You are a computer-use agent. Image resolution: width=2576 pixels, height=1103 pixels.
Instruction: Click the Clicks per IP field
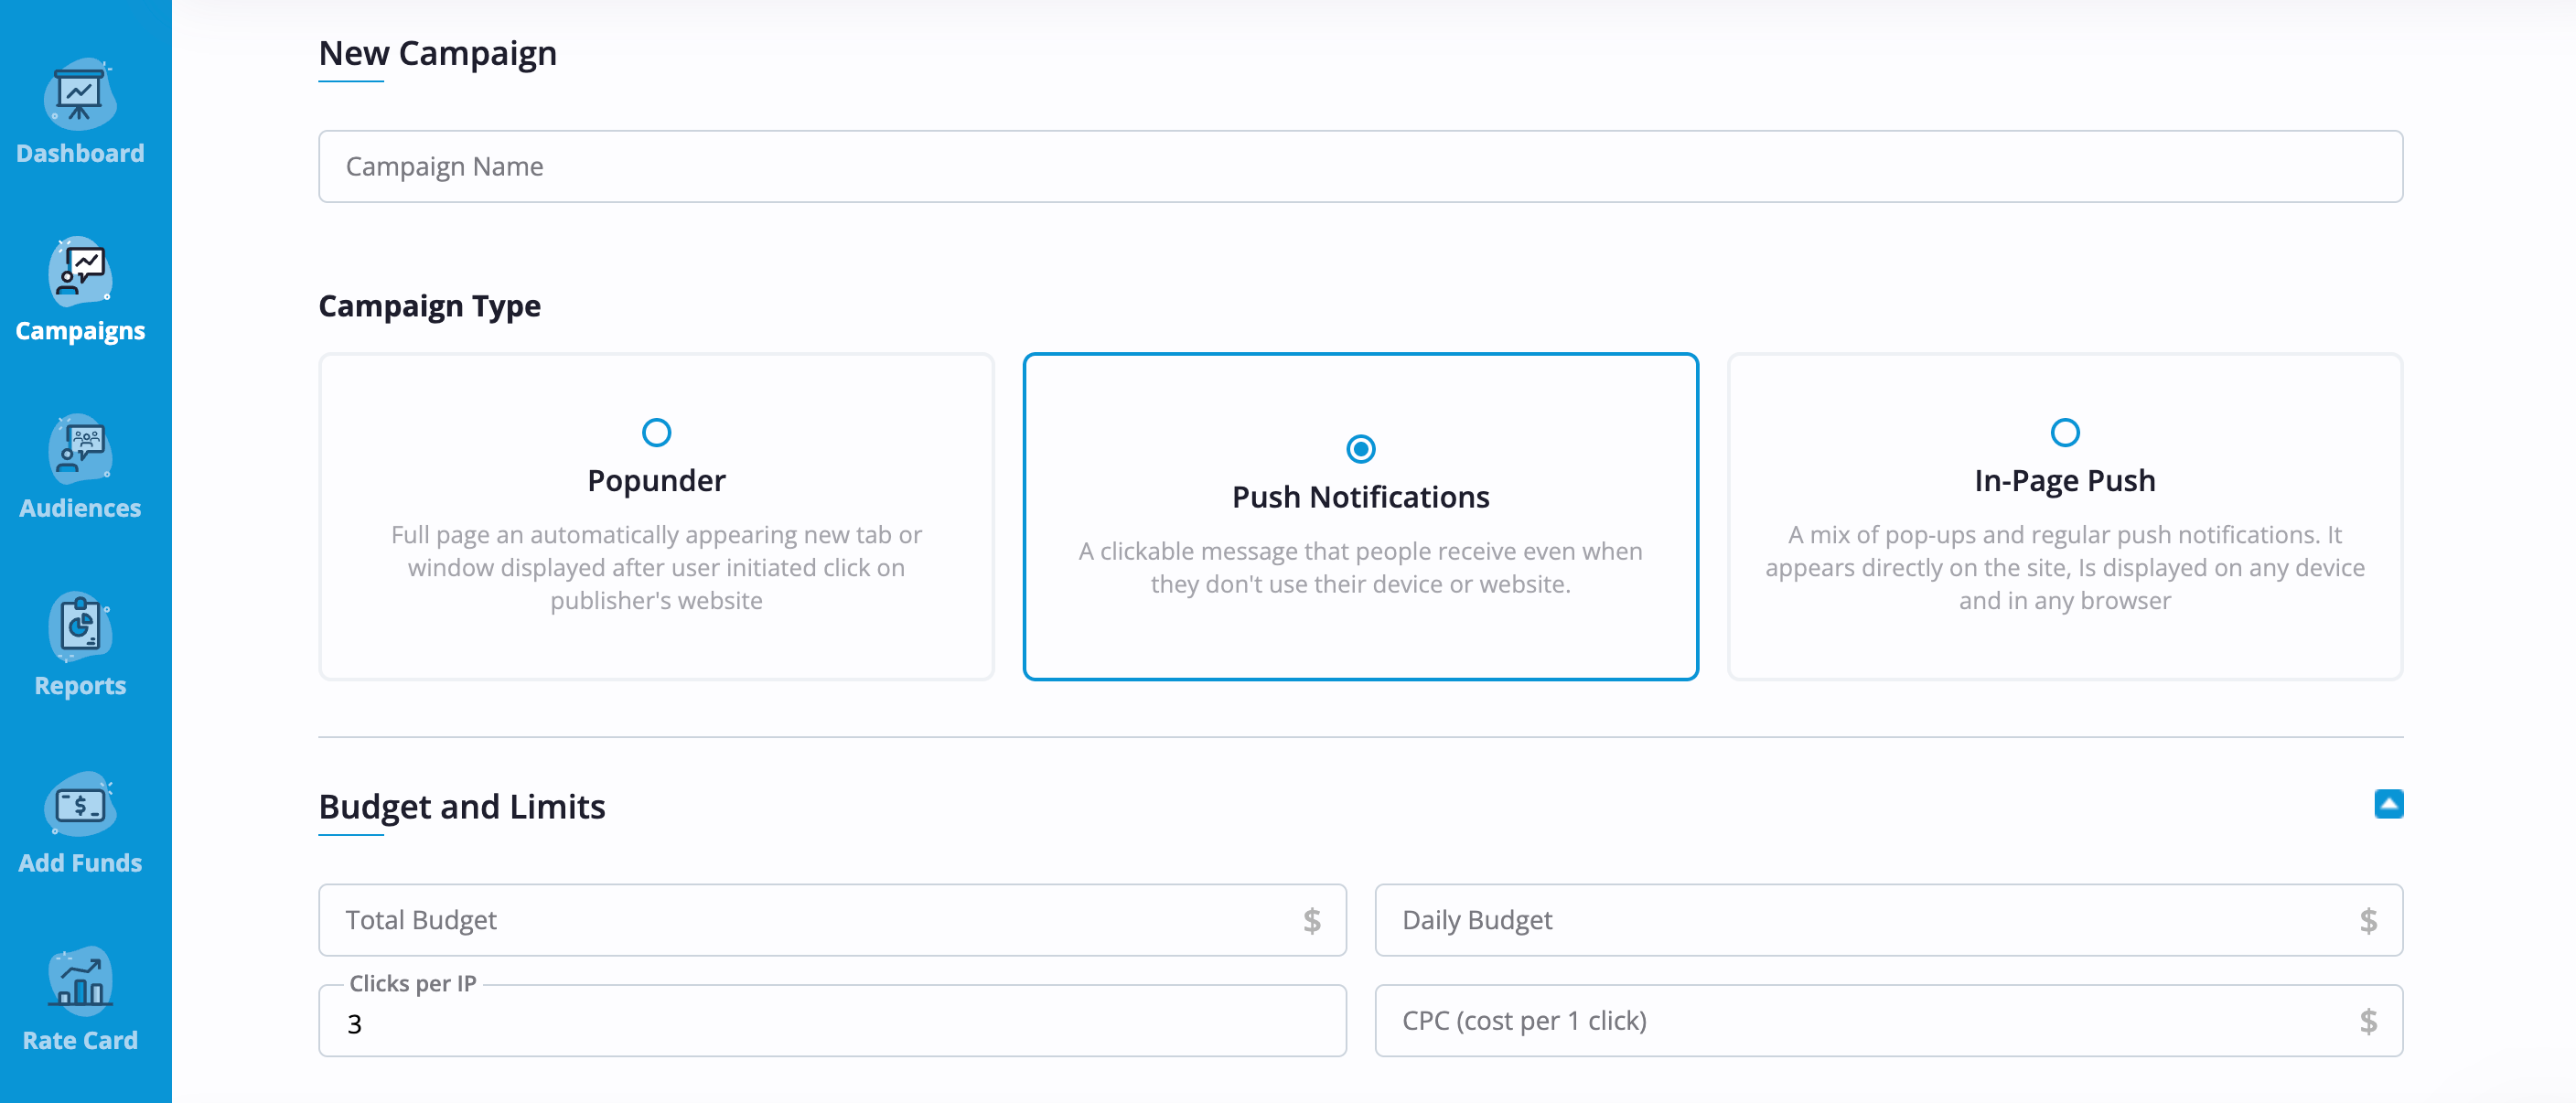pyautogui.click(x=832, y=1021)
